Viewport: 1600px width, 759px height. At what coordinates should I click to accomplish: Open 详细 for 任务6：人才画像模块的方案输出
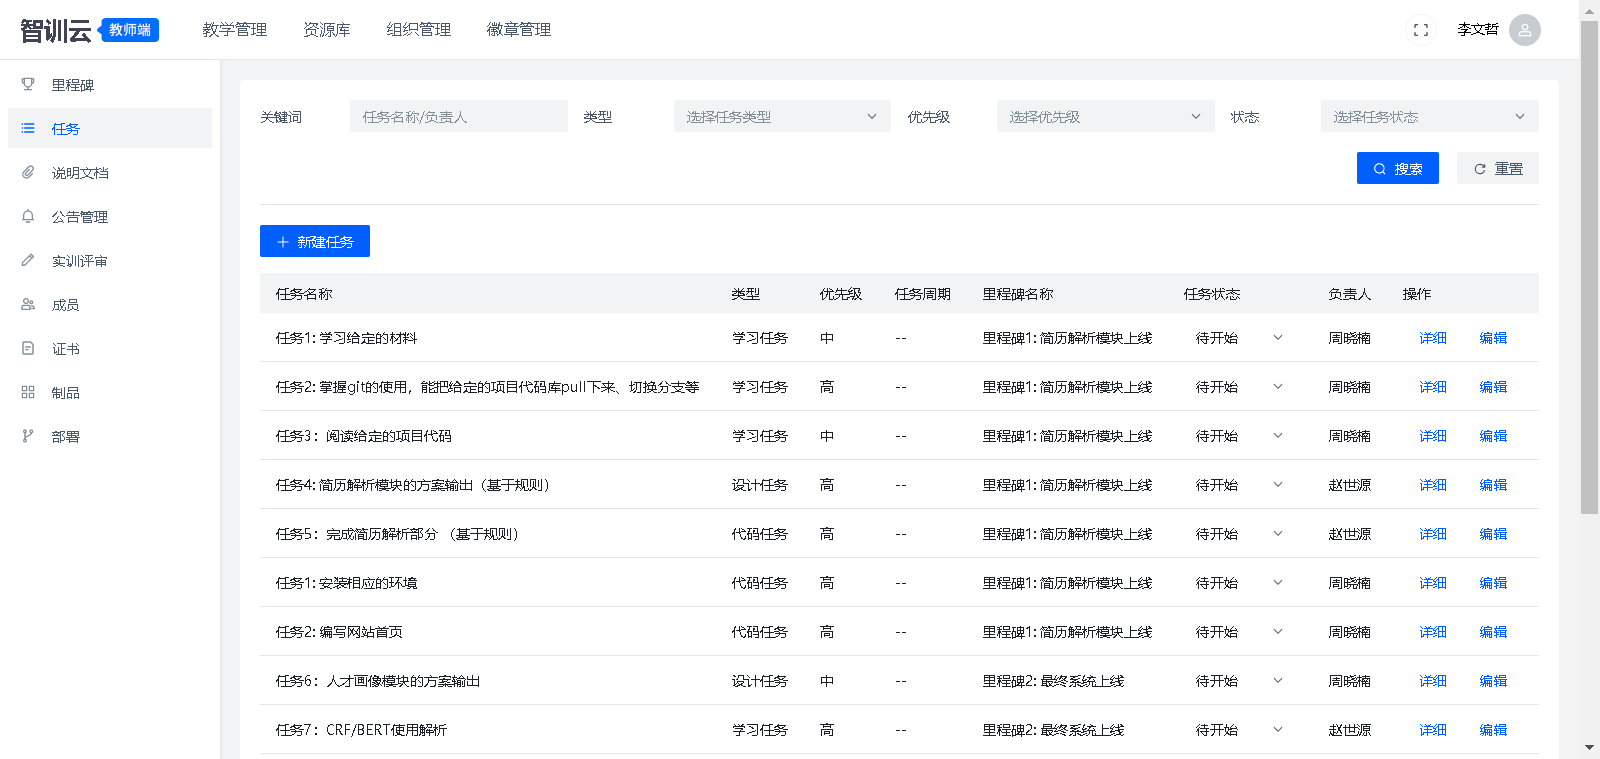coord(1433,681)
